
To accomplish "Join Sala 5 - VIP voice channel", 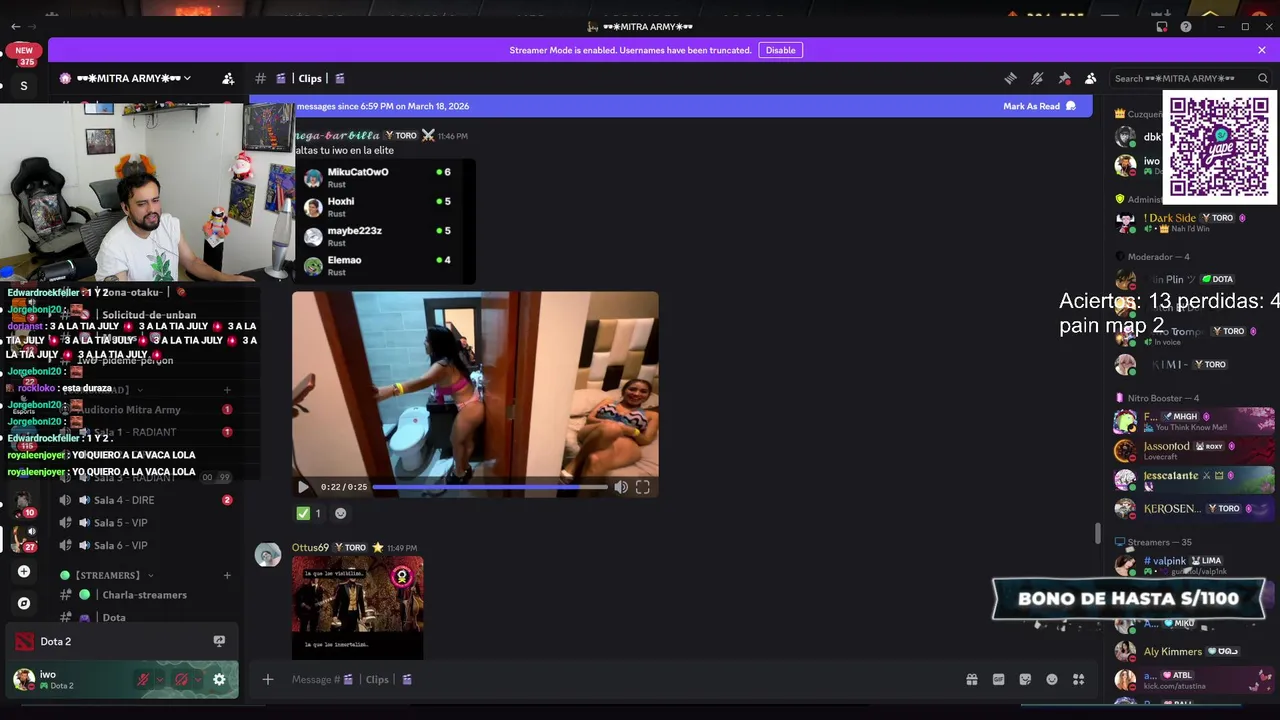I will (148, 523).
